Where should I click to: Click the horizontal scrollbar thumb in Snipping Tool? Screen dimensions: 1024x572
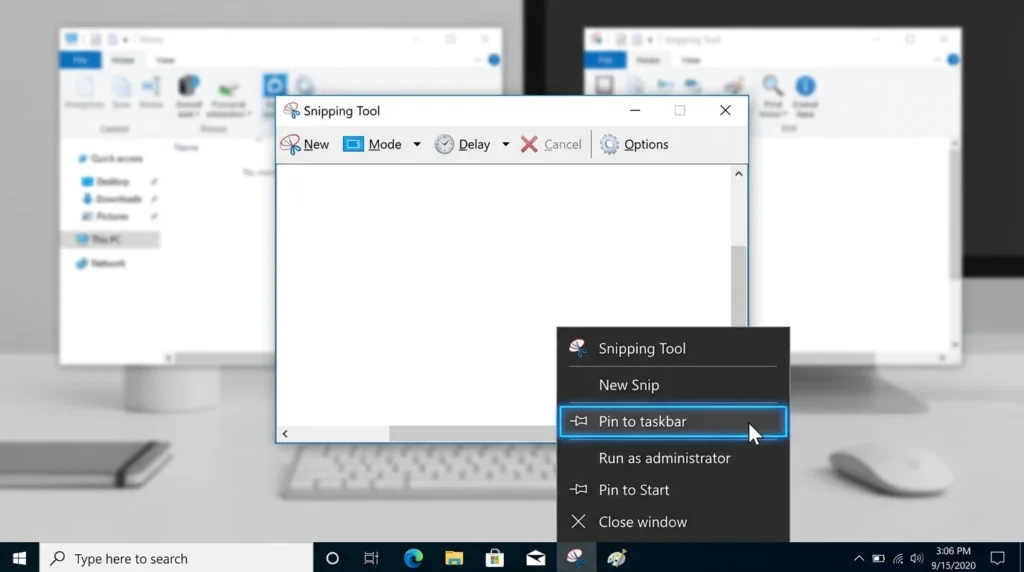click(472, 434)
